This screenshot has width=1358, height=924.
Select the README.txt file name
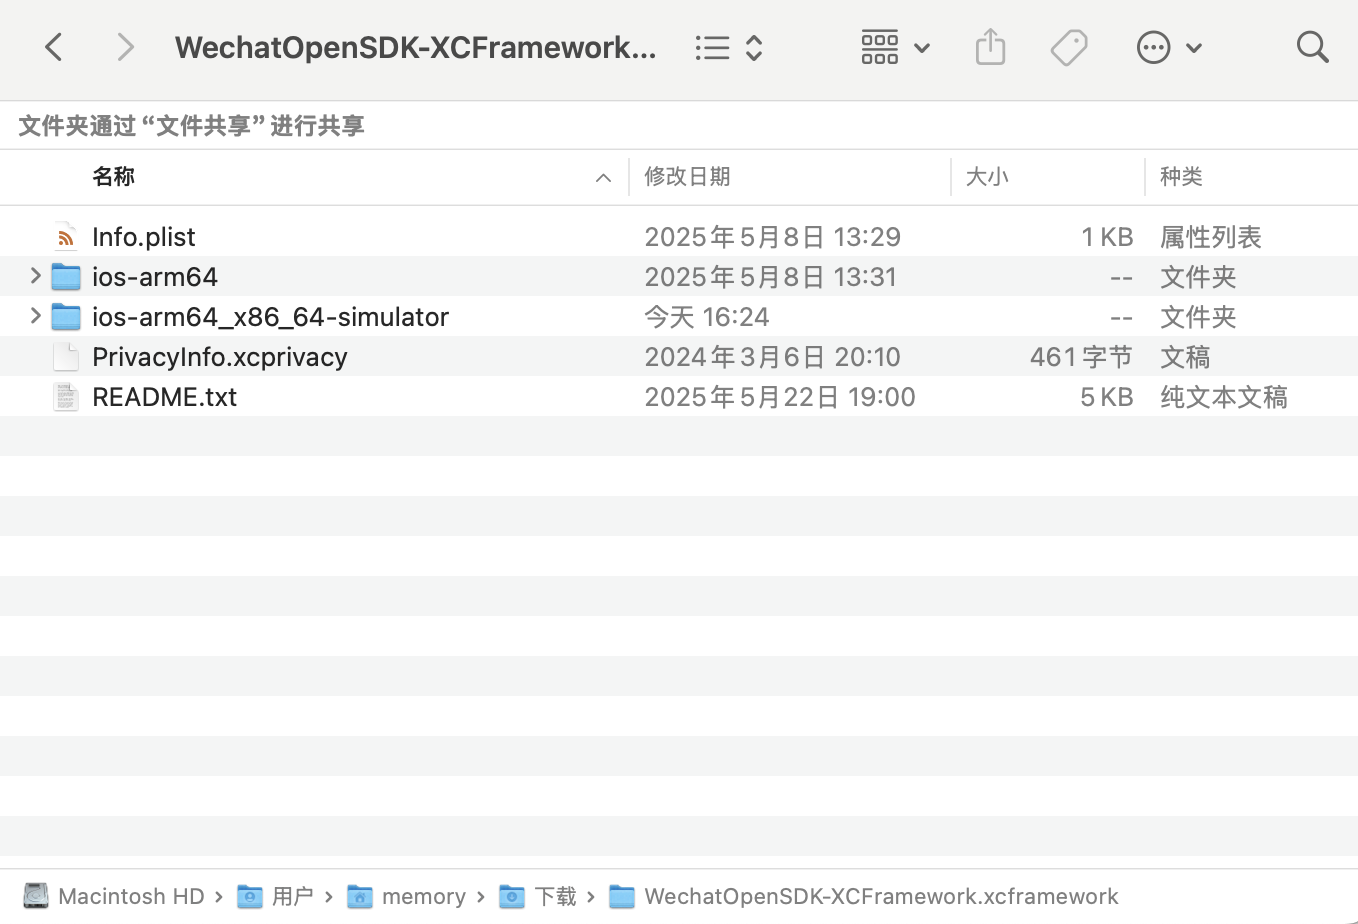(165, 397)
